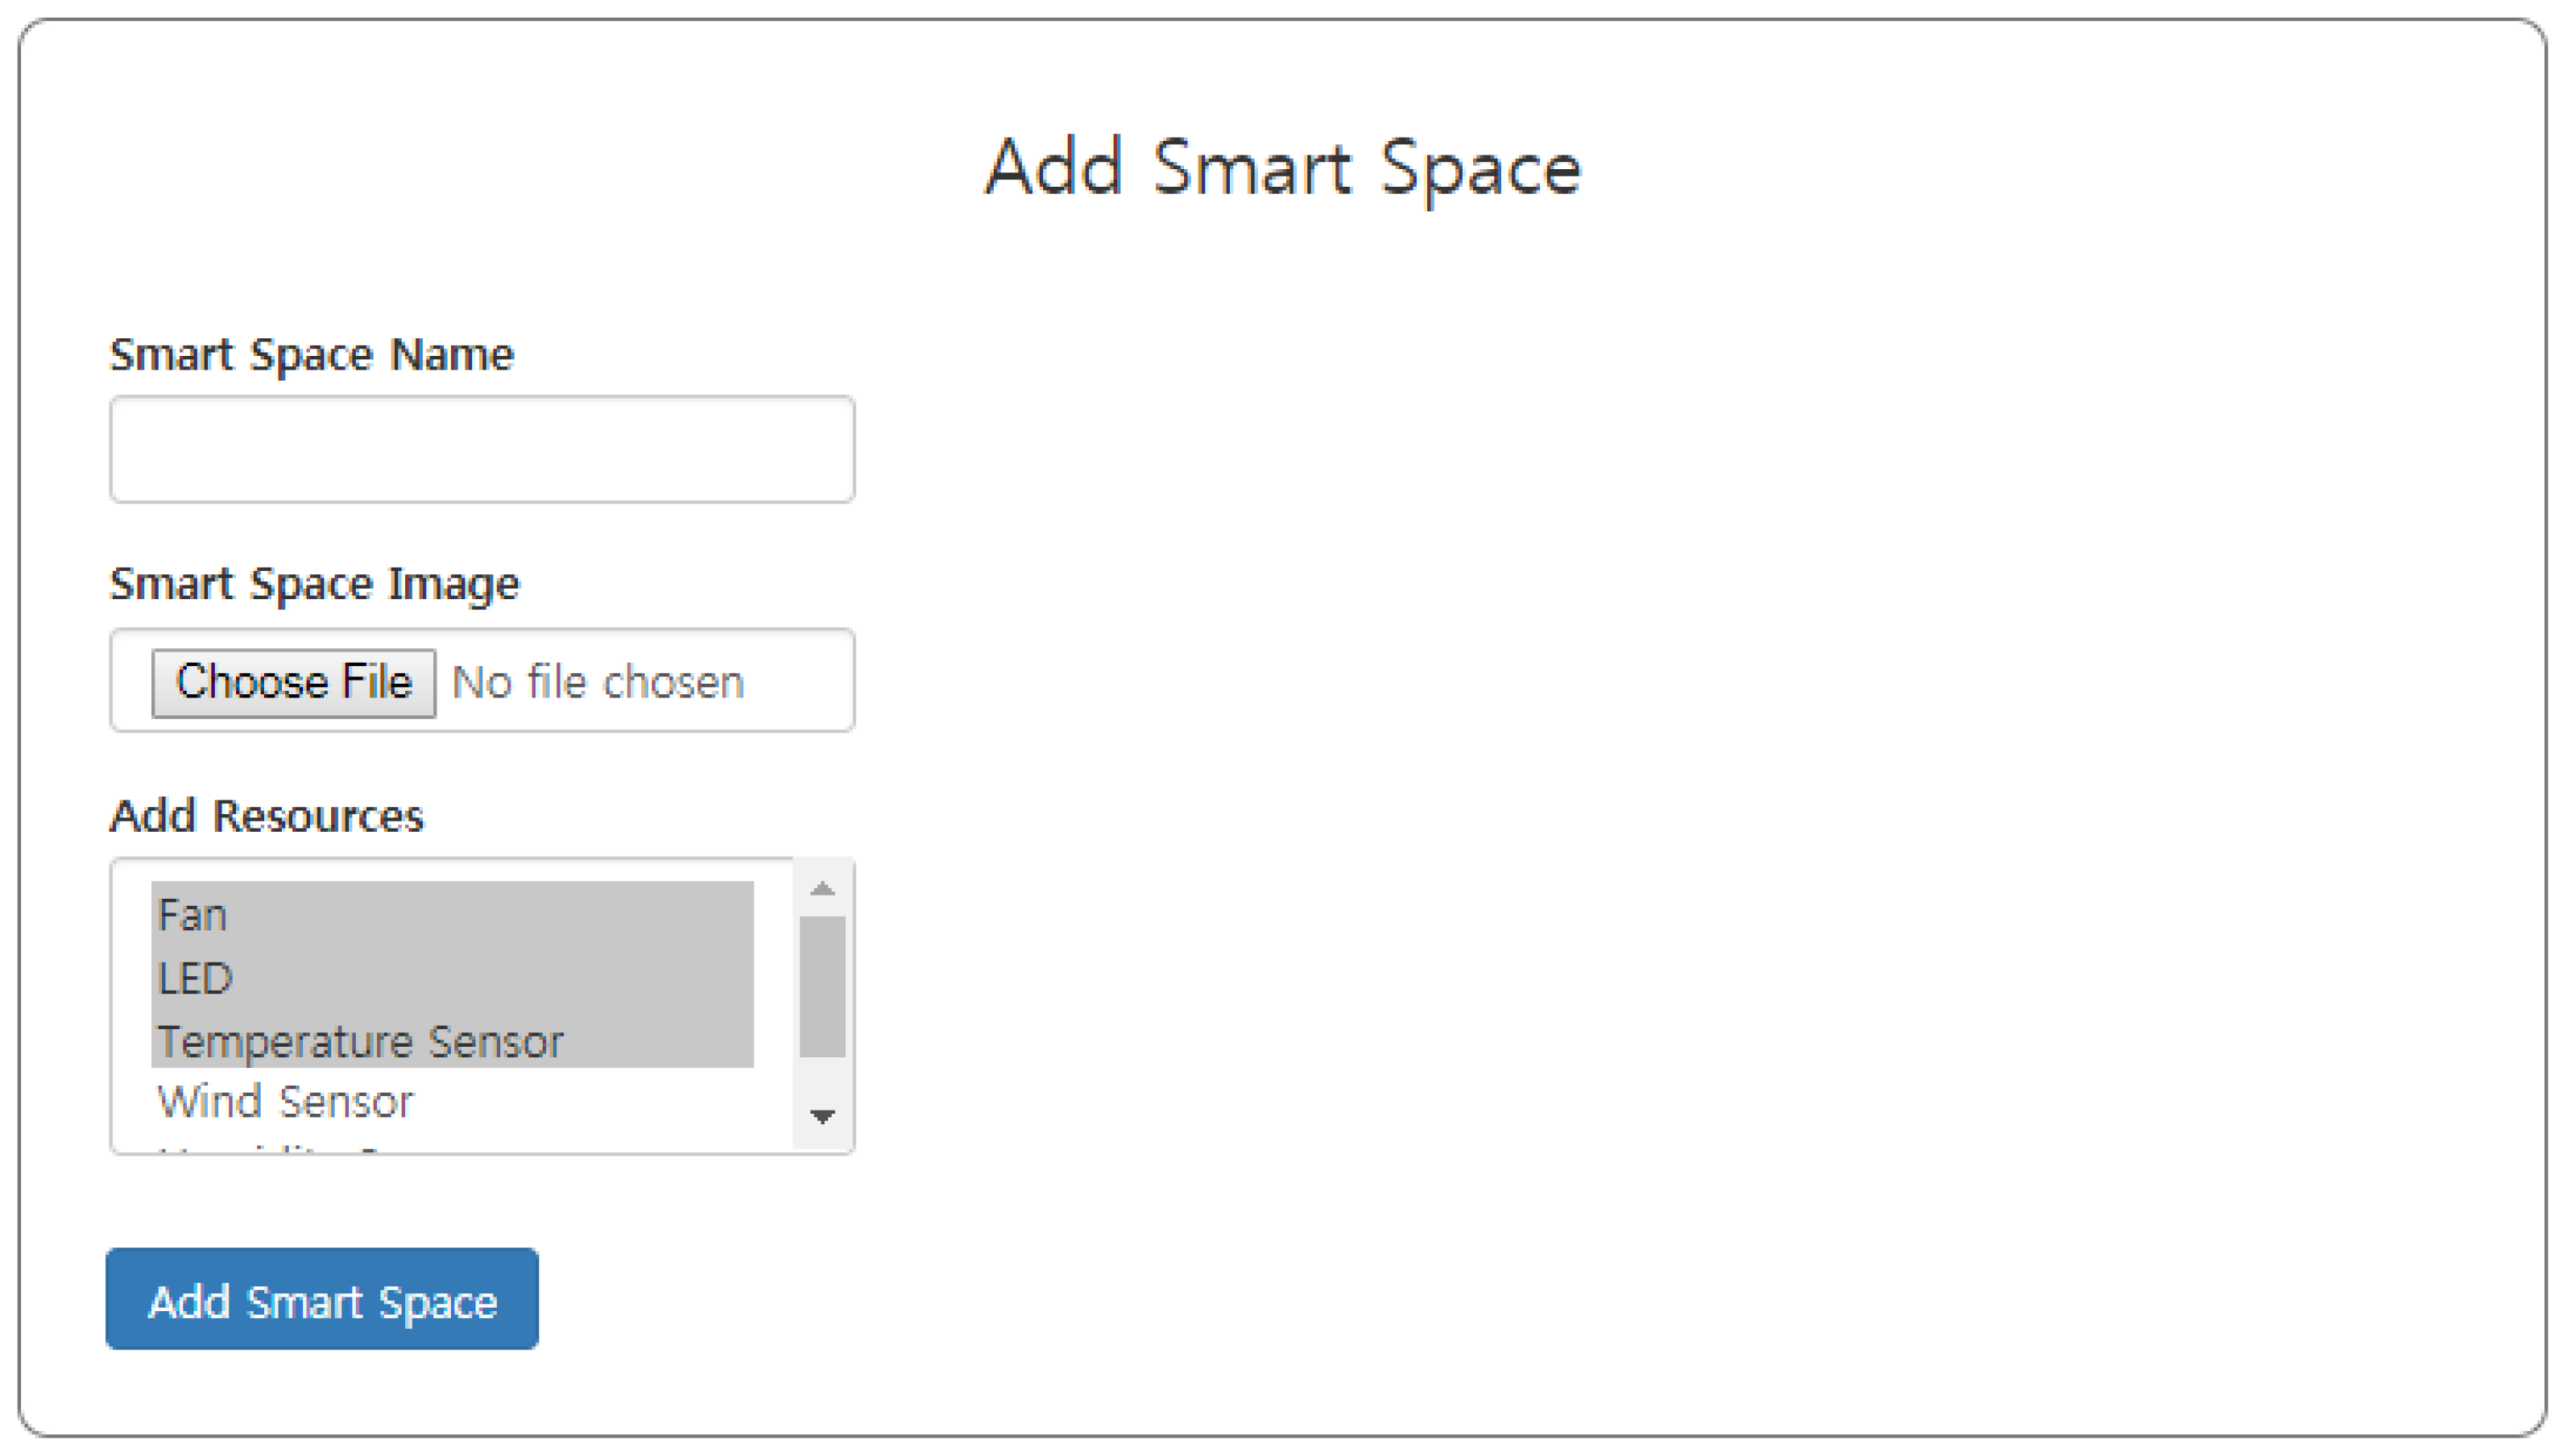Screen dimensions: 2566x1456
Task: Submit with the blue Add Smart Space button
Action: 322,1299
